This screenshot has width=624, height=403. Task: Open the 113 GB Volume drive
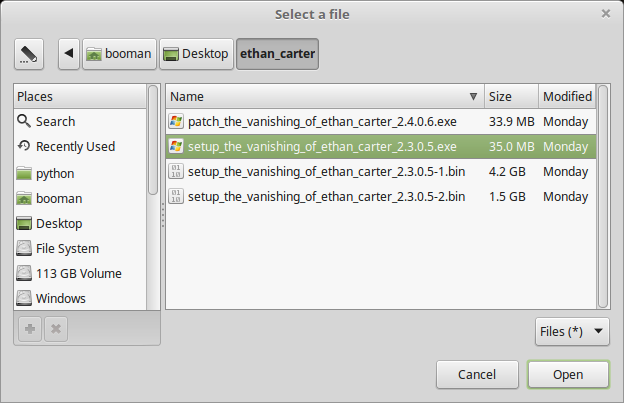(80, 274)
